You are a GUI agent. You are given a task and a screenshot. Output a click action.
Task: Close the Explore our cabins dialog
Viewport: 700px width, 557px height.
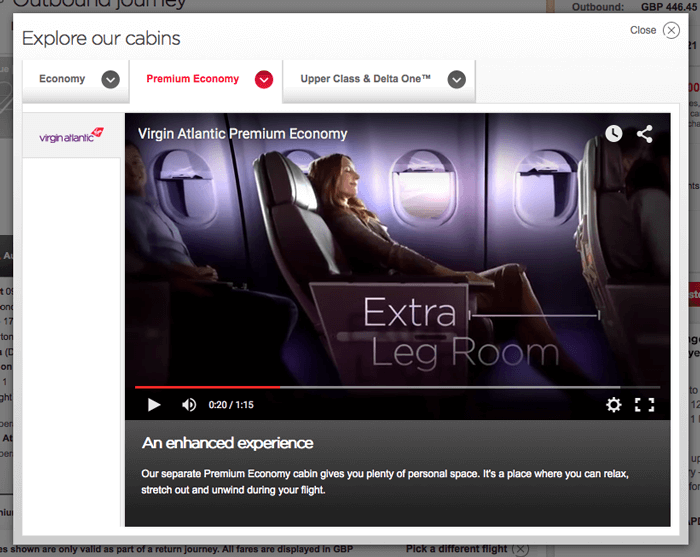point(671,30)
